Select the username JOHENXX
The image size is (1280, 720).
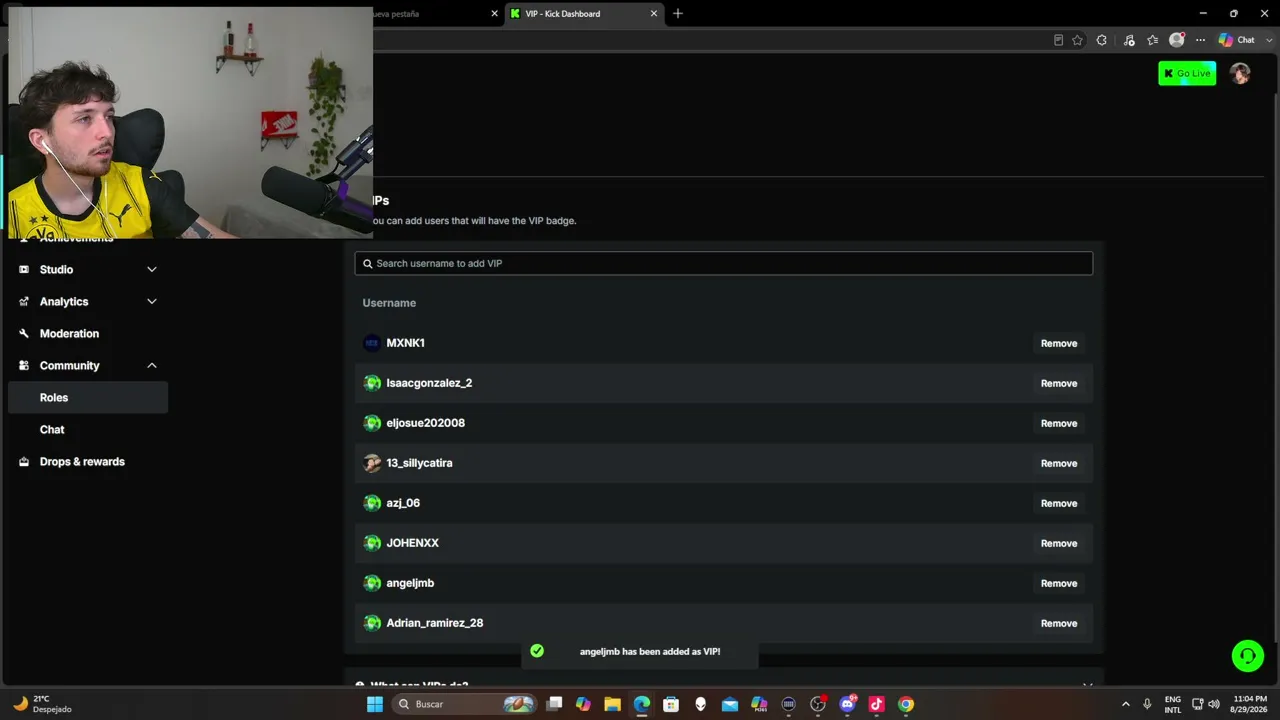pyautogui.click(x=412, y=543)
